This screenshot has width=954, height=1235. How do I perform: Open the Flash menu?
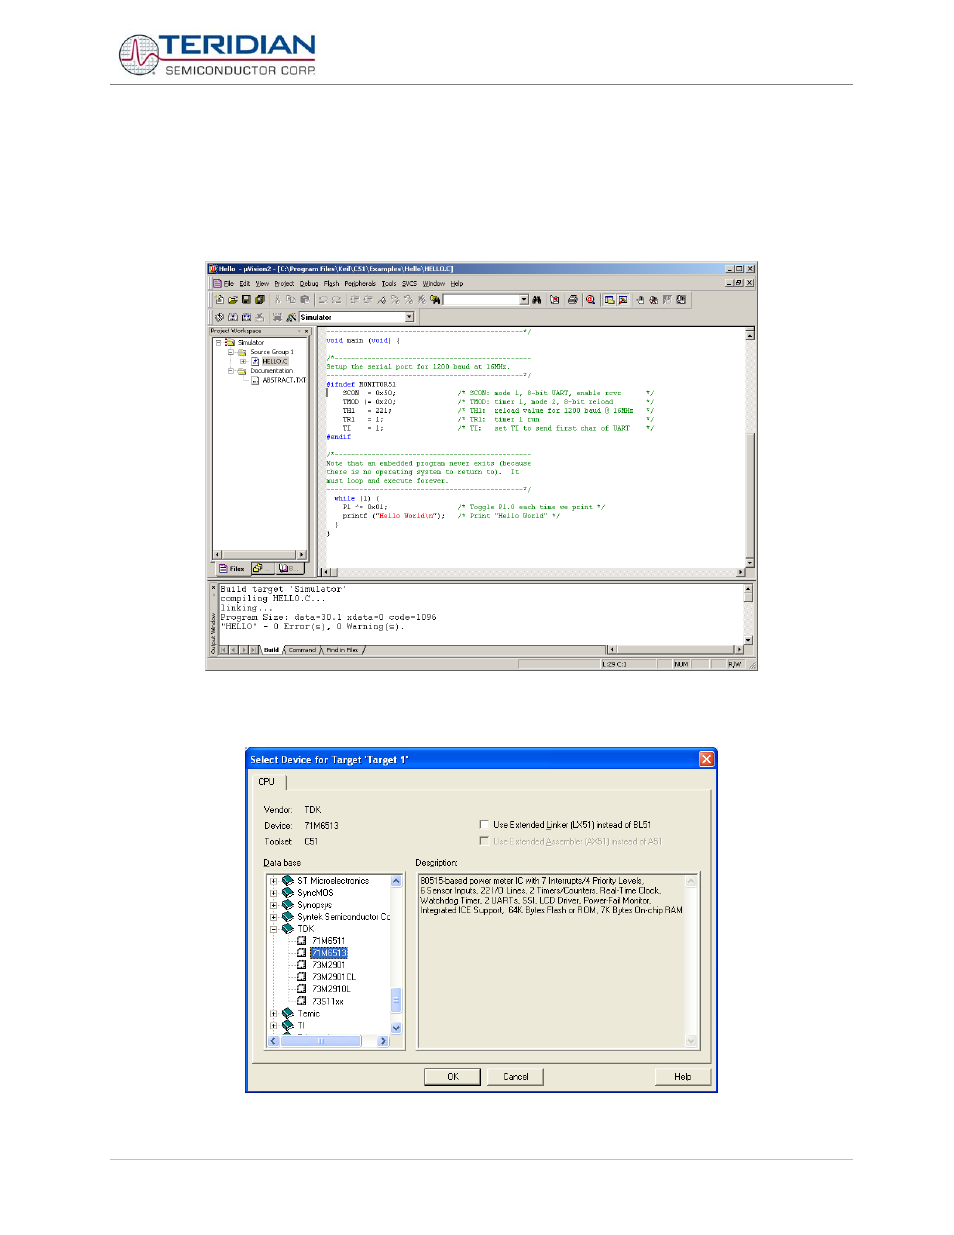coord(332,284)
